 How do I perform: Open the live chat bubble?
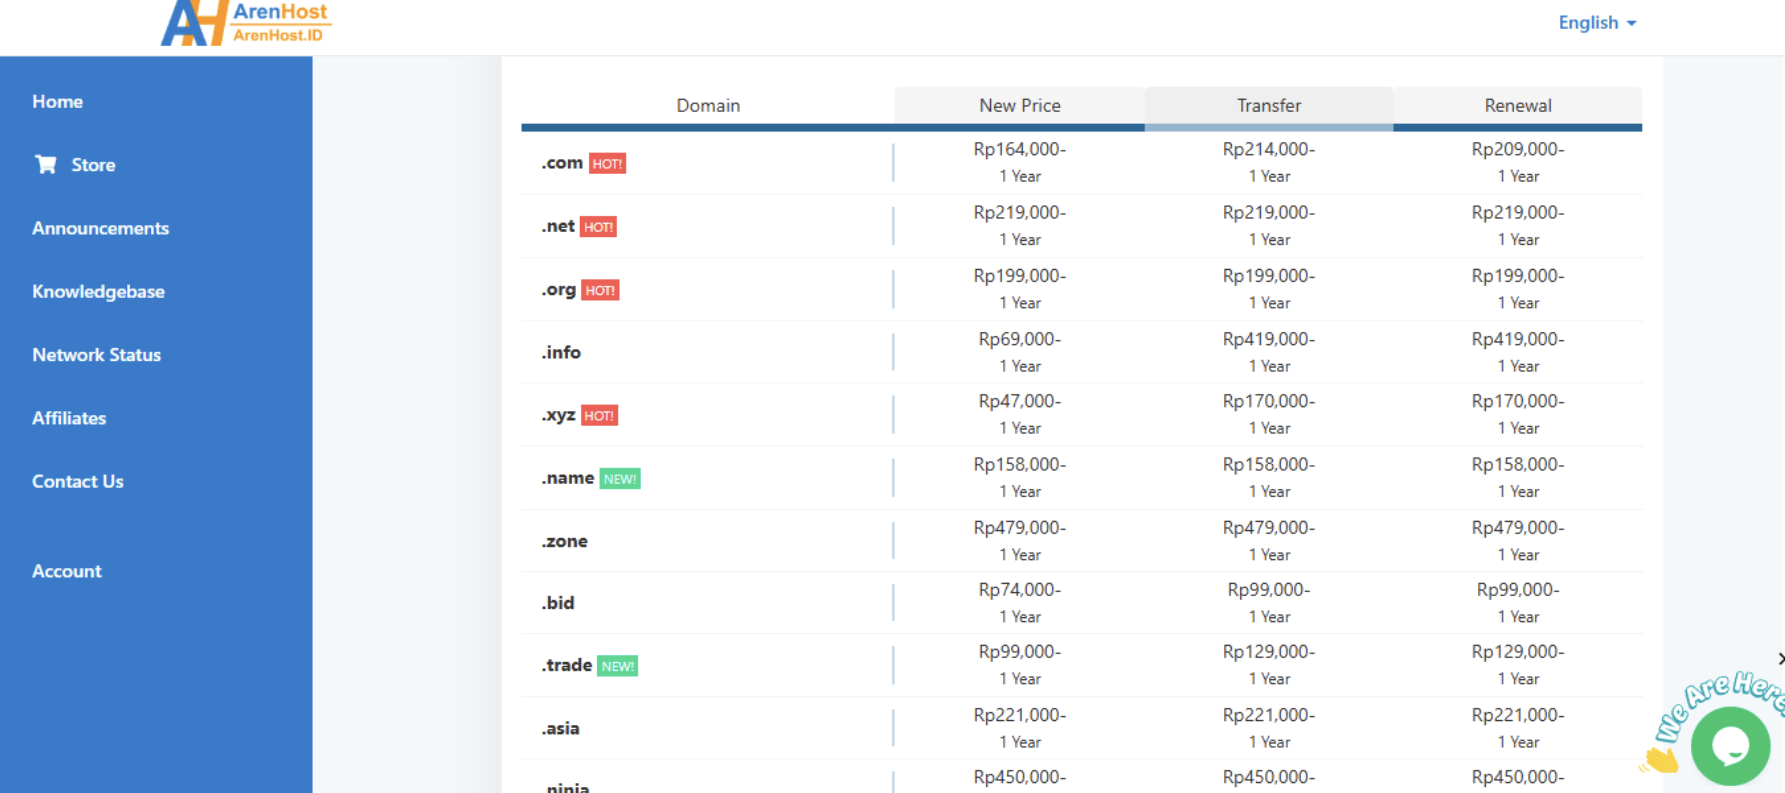(1729, 746)
